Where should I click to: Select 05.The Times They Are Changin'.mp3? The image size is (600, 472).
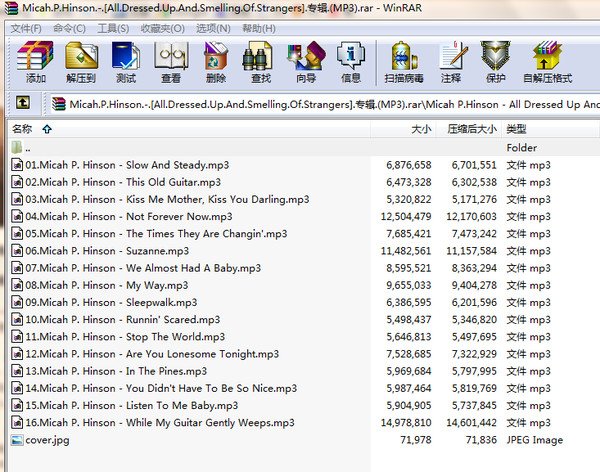[156, 234]
